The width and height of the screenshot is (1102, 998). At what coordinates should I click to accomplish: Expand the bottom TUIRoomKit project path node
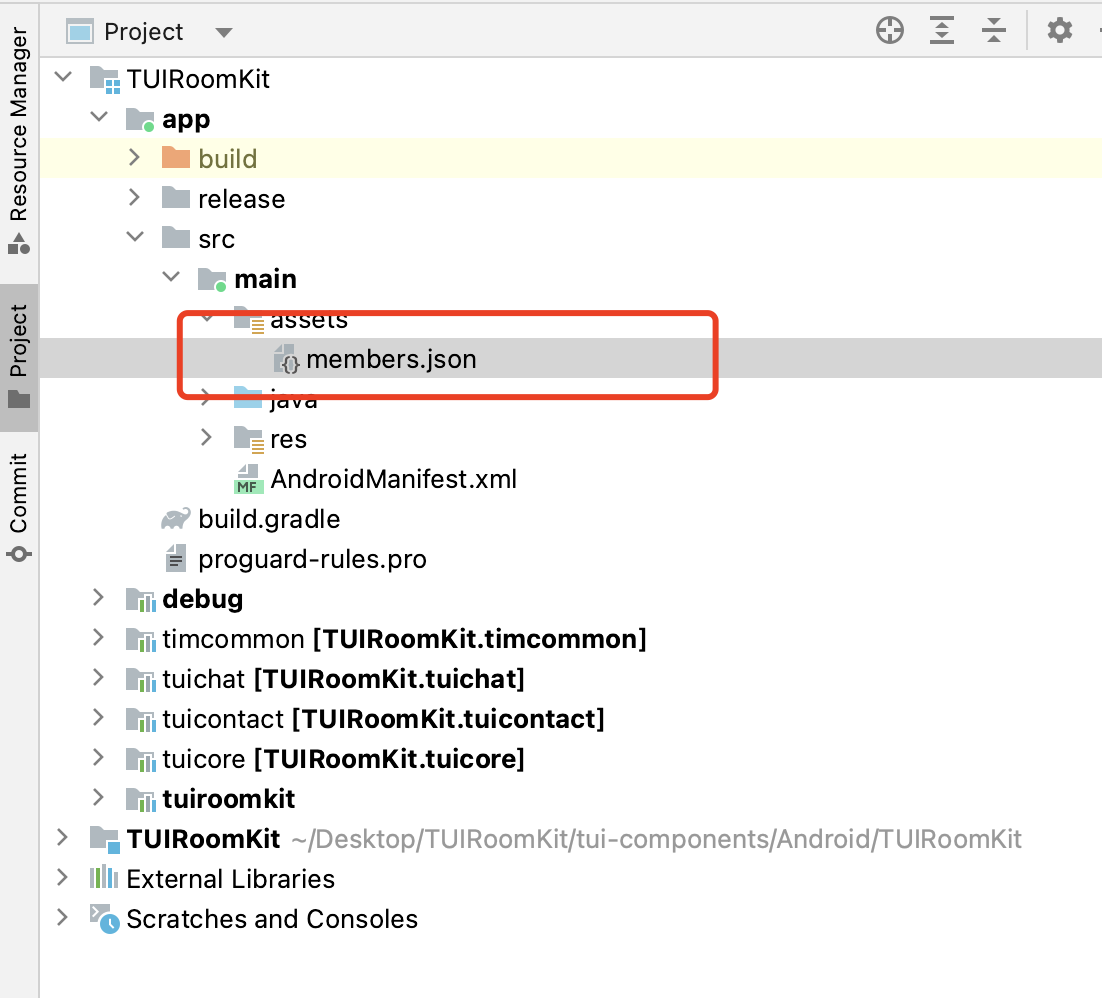[x=63, y=837]
